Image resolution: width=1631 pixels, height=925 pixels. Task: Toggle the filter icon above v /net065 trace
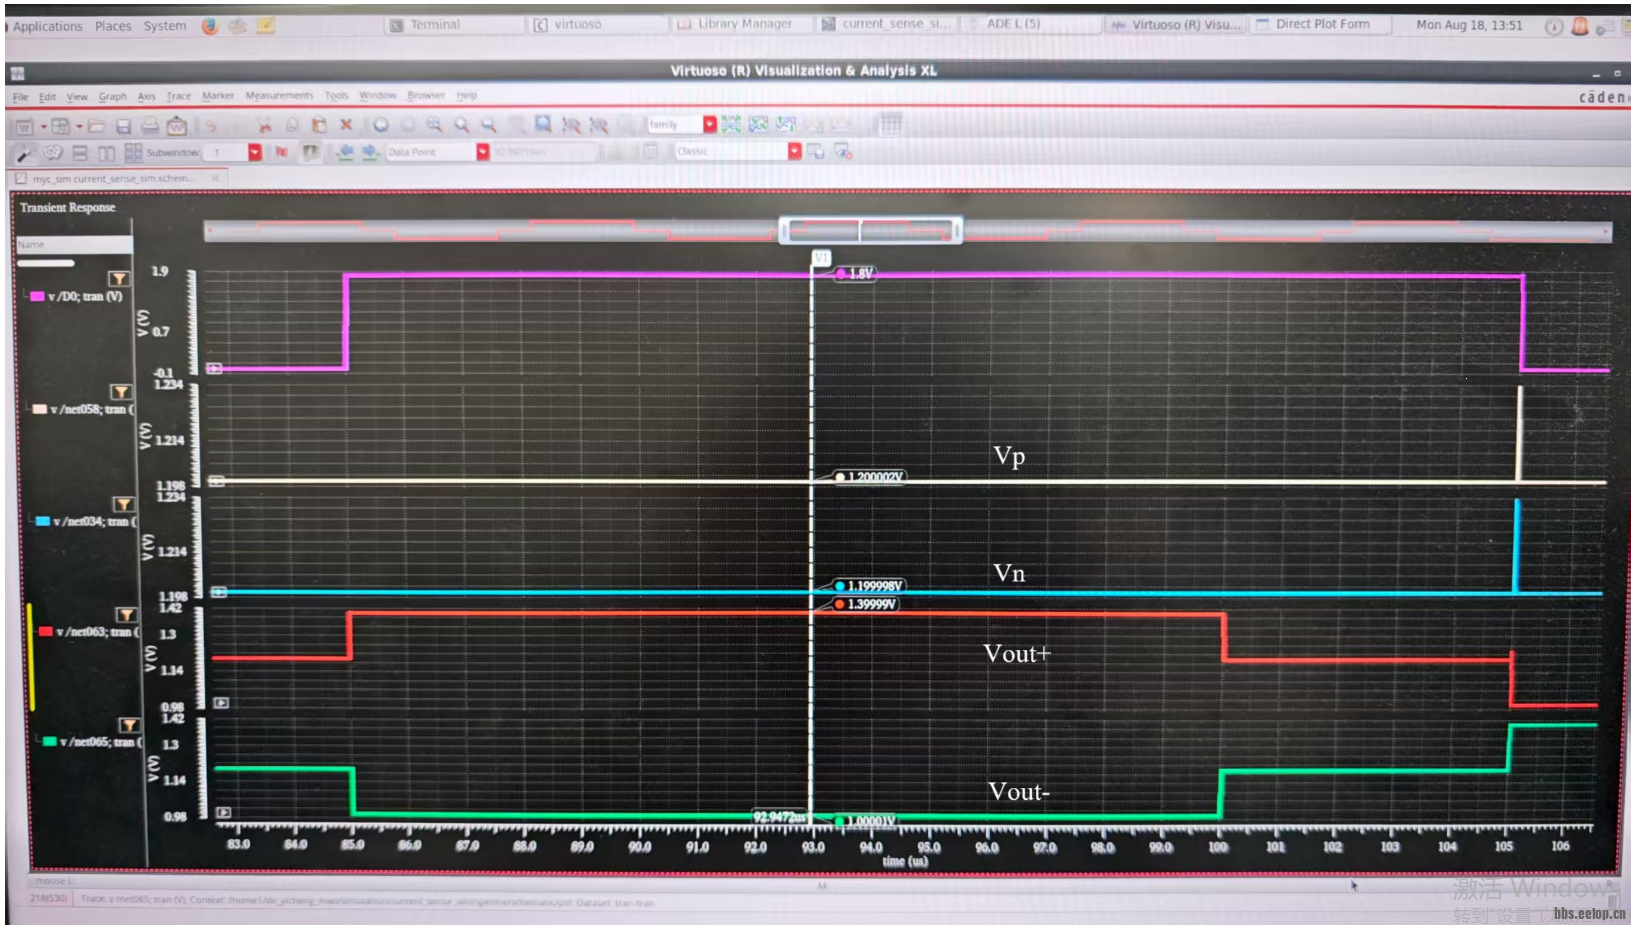click(129, 725)
